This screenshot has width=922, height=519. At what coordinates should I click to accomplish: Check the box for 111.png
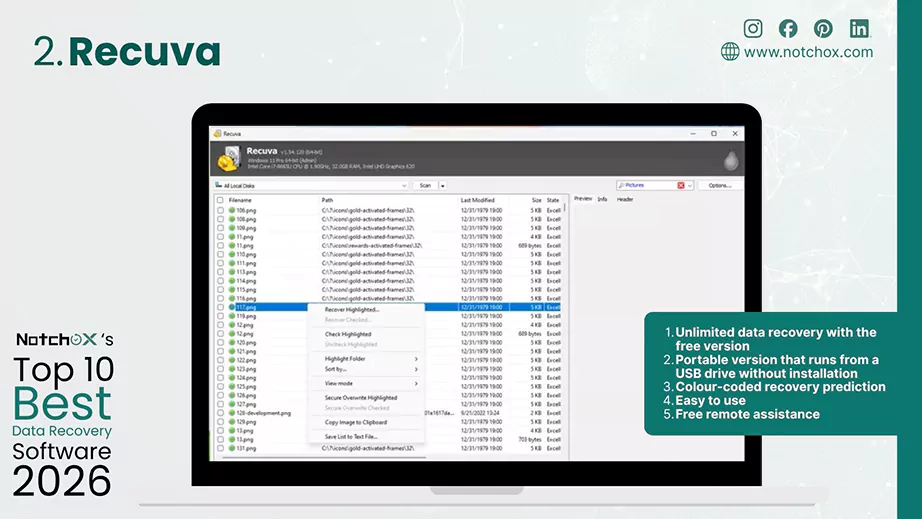[x=221, y=263]
